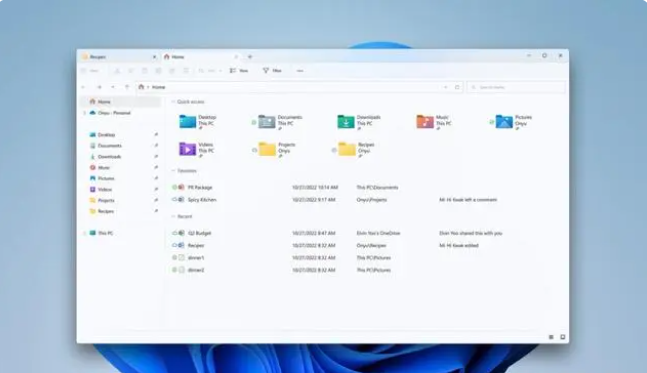Collapse the Favorites section
The width and height of the screenshot is (647, 373).
pyautogui.click(x=173, y=170)
